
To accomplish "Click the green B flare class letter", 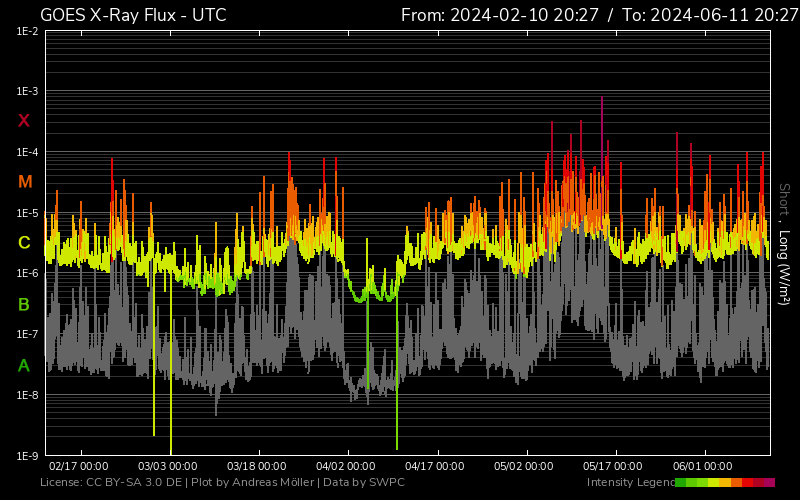I will [23, 305].
